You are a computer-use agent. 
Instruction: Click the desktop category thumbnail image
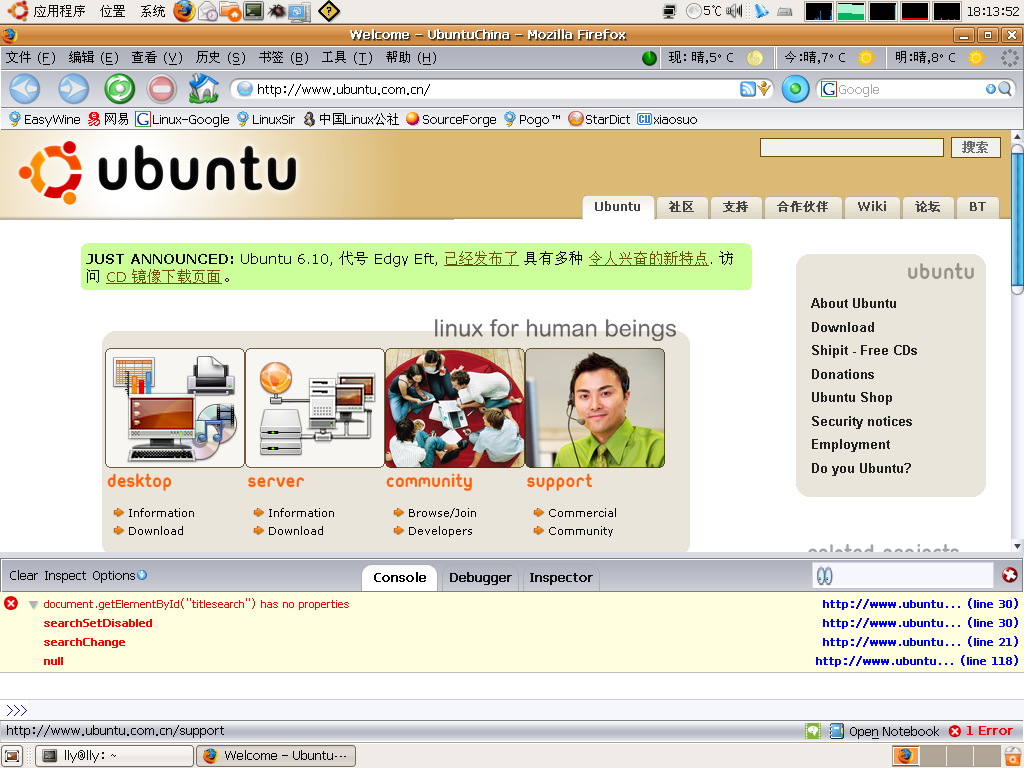point(174,408)
